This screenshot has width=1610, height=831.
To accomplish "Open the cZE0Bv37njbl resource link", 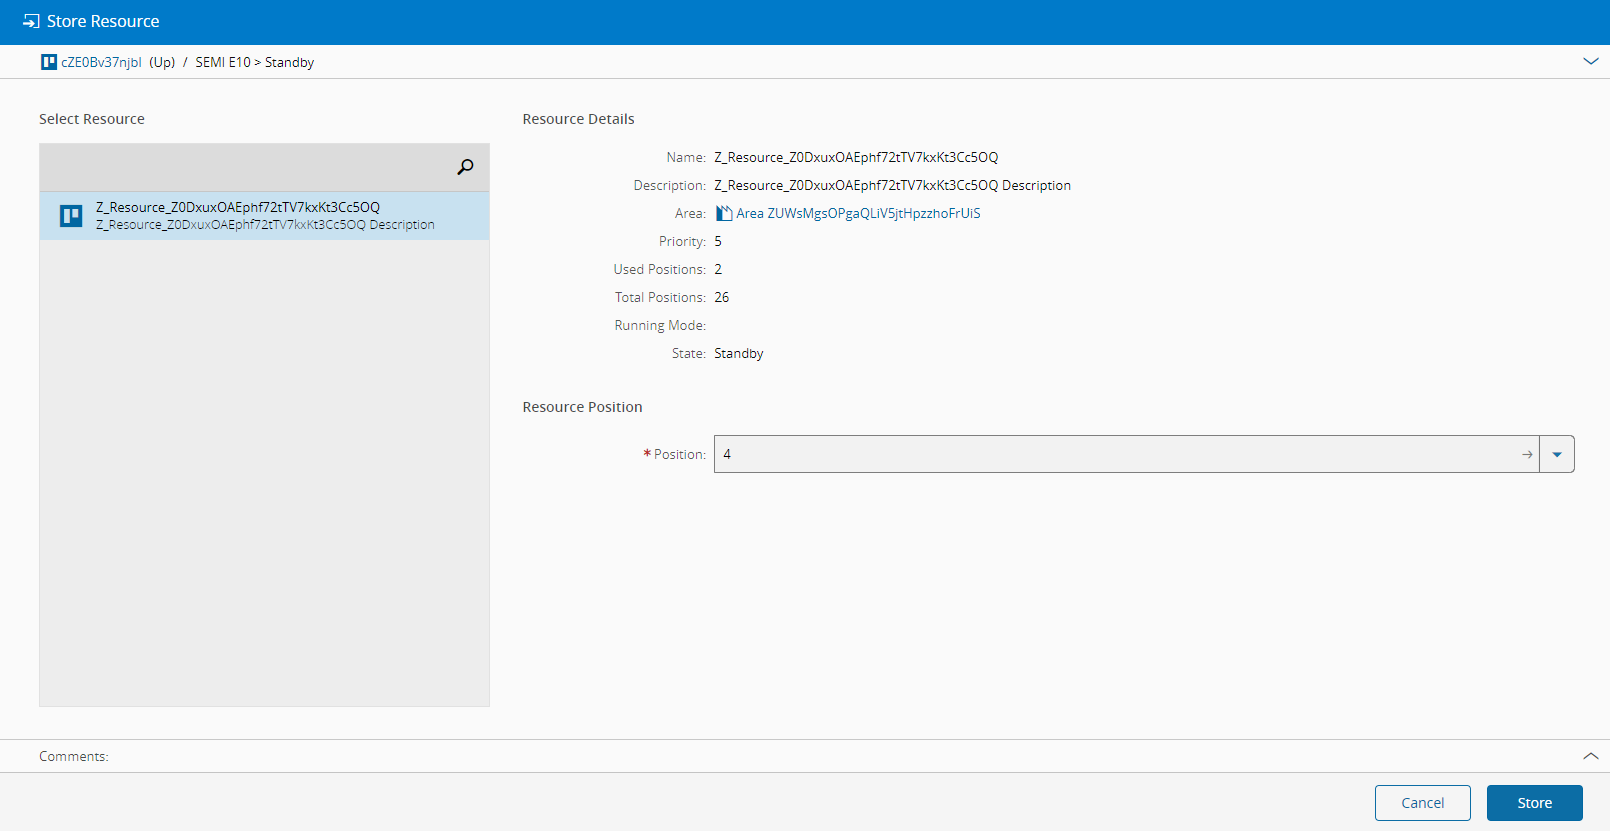I will 101,62.
